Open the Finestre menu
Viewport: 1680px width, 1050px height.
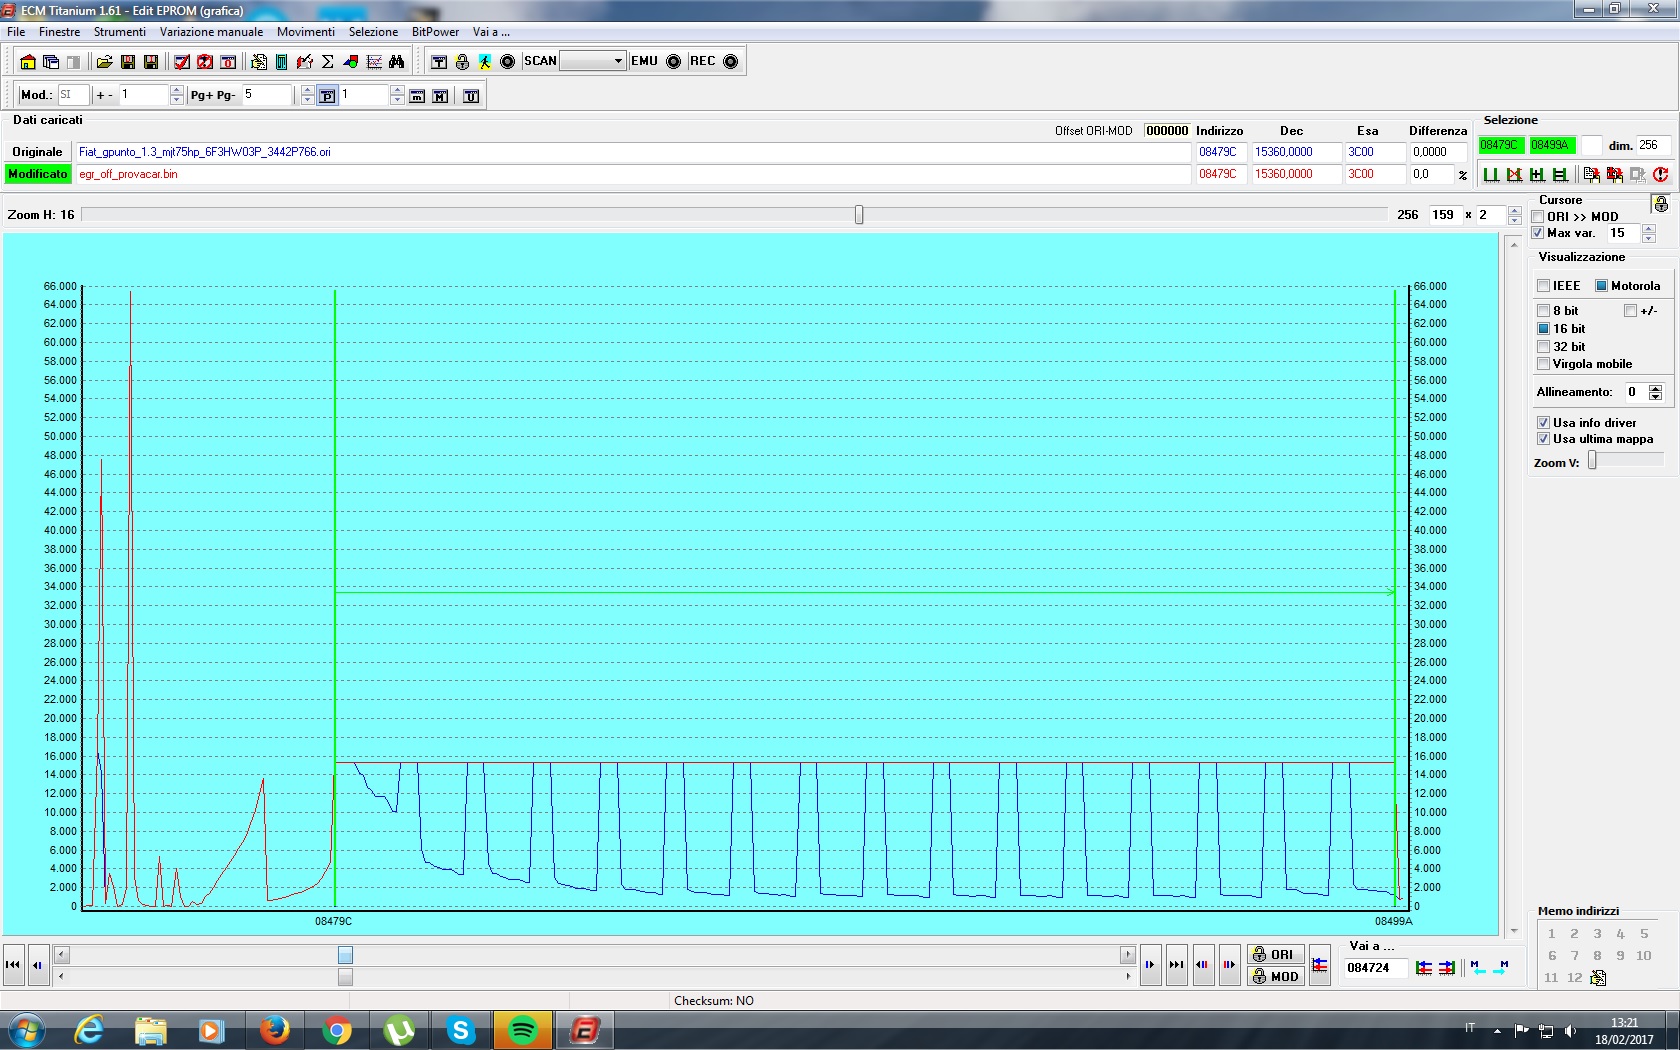pos(60,32)
